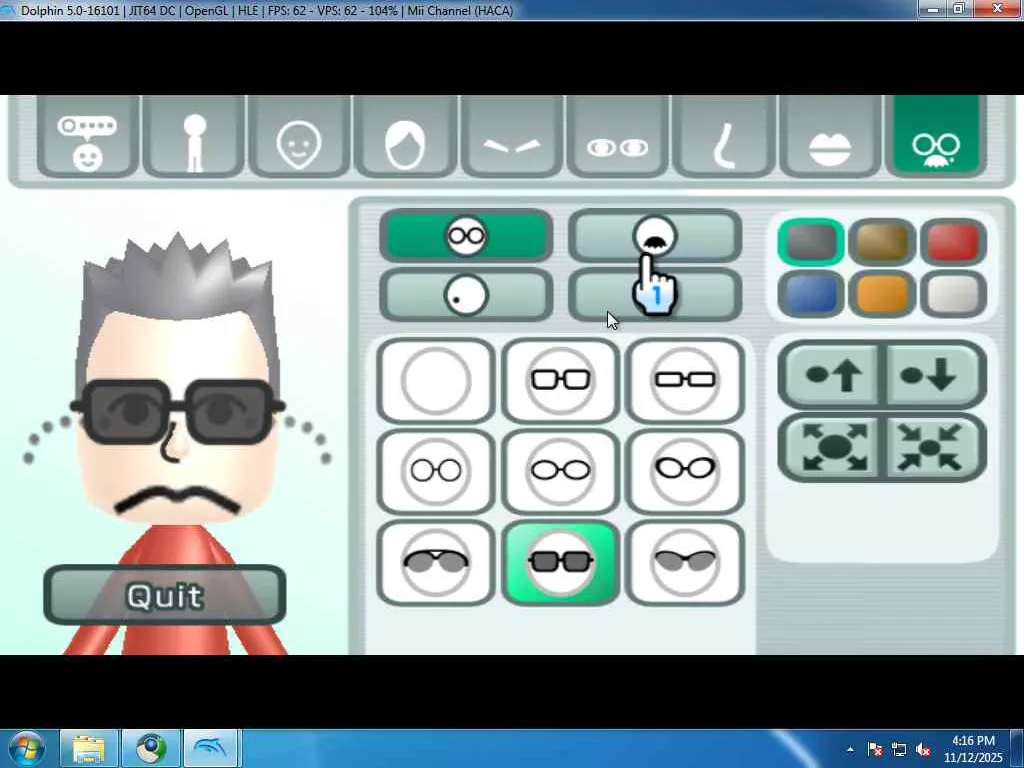Viewport: 1024px width, 768px height.
Task: Pick the red glasses color
Action: pos(953,242)
